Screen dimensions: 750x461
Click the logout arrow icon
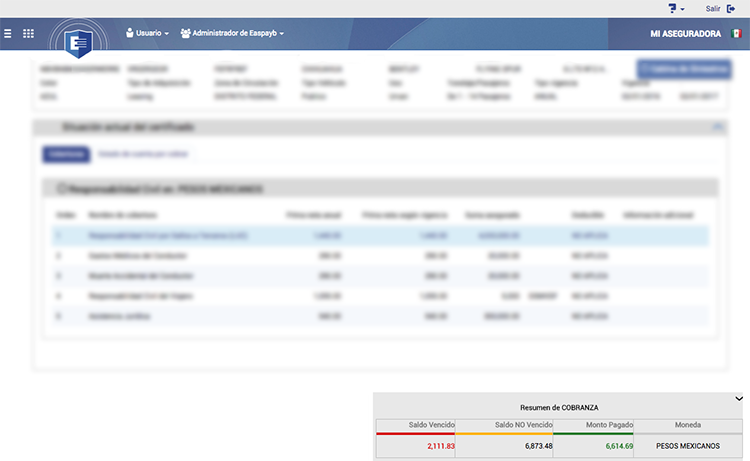pyautogui.click(x=731, y=9)
